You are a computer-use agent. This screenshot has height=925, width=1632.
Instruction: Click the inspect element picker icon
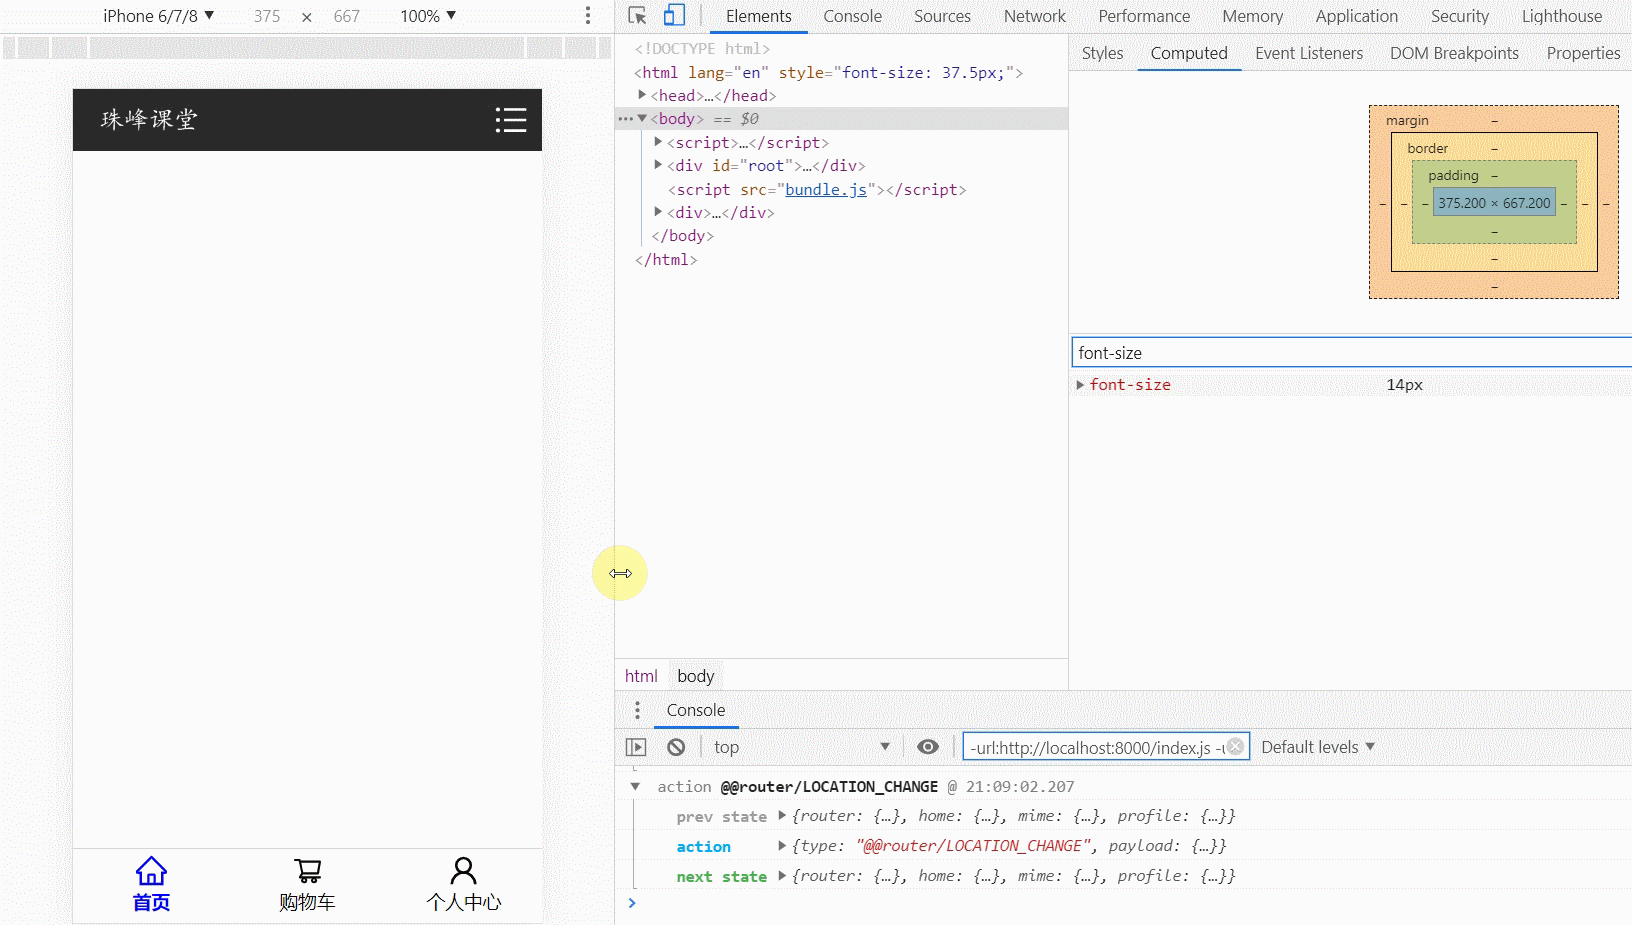click(637, 16)
